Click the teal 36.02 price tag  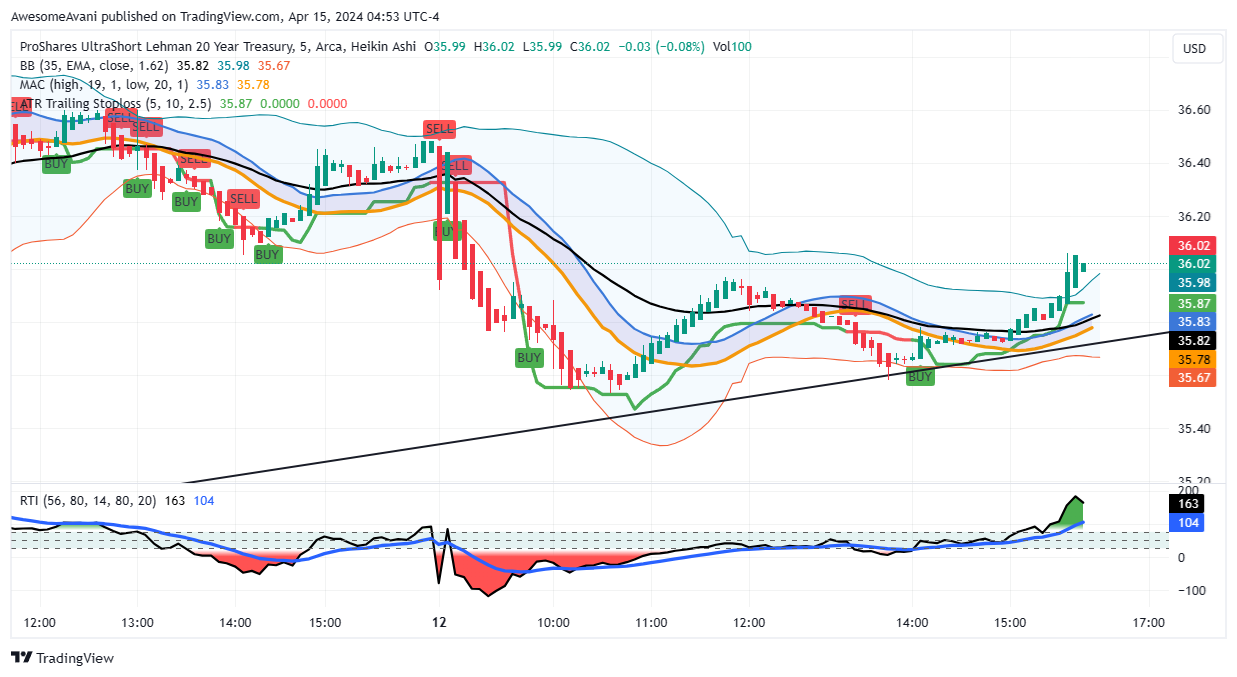(x=1194, y=264)
